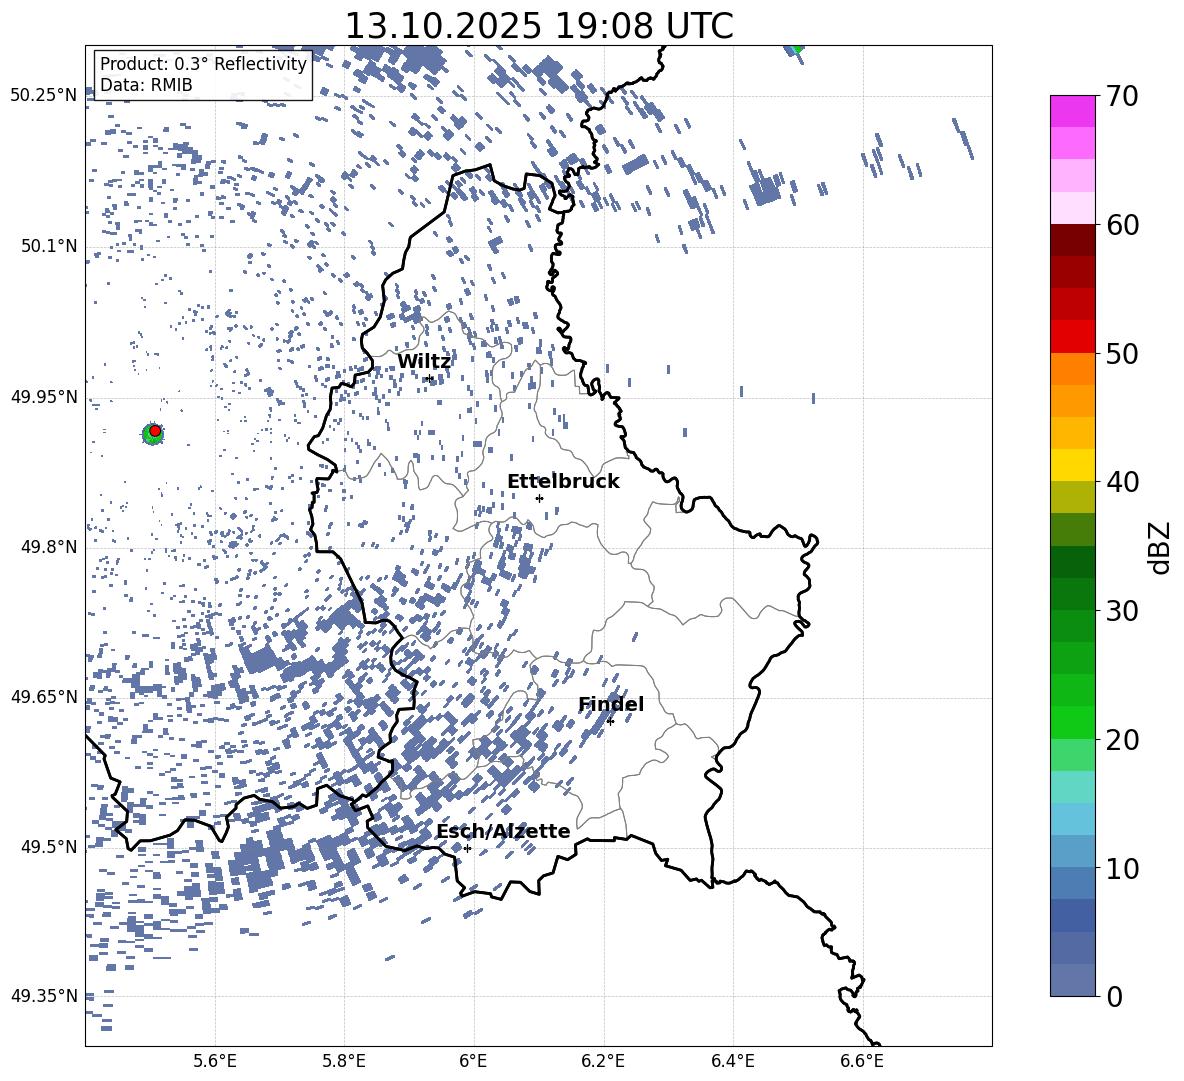
Task: Click the Wiltz cross marker
Action: click(430, 378)
